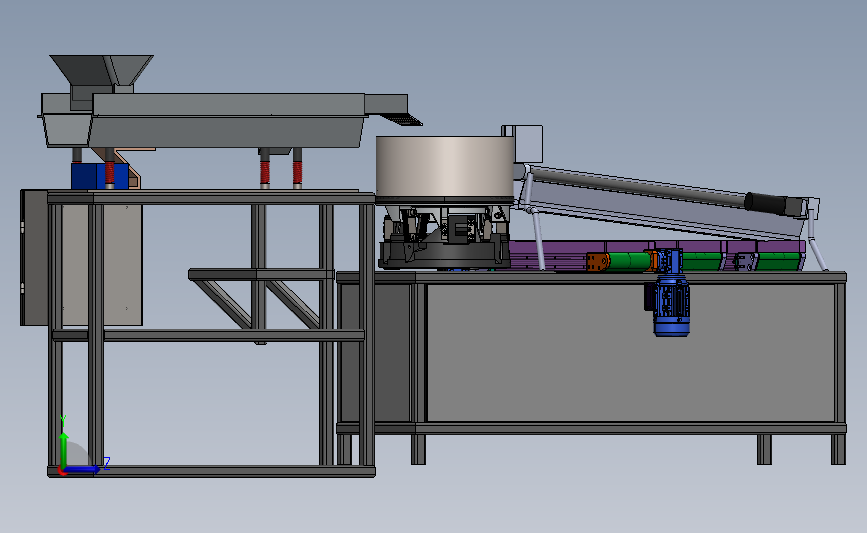Select the dark funnel hopper on top
The image size is (867, 533).
click(101, 70)
